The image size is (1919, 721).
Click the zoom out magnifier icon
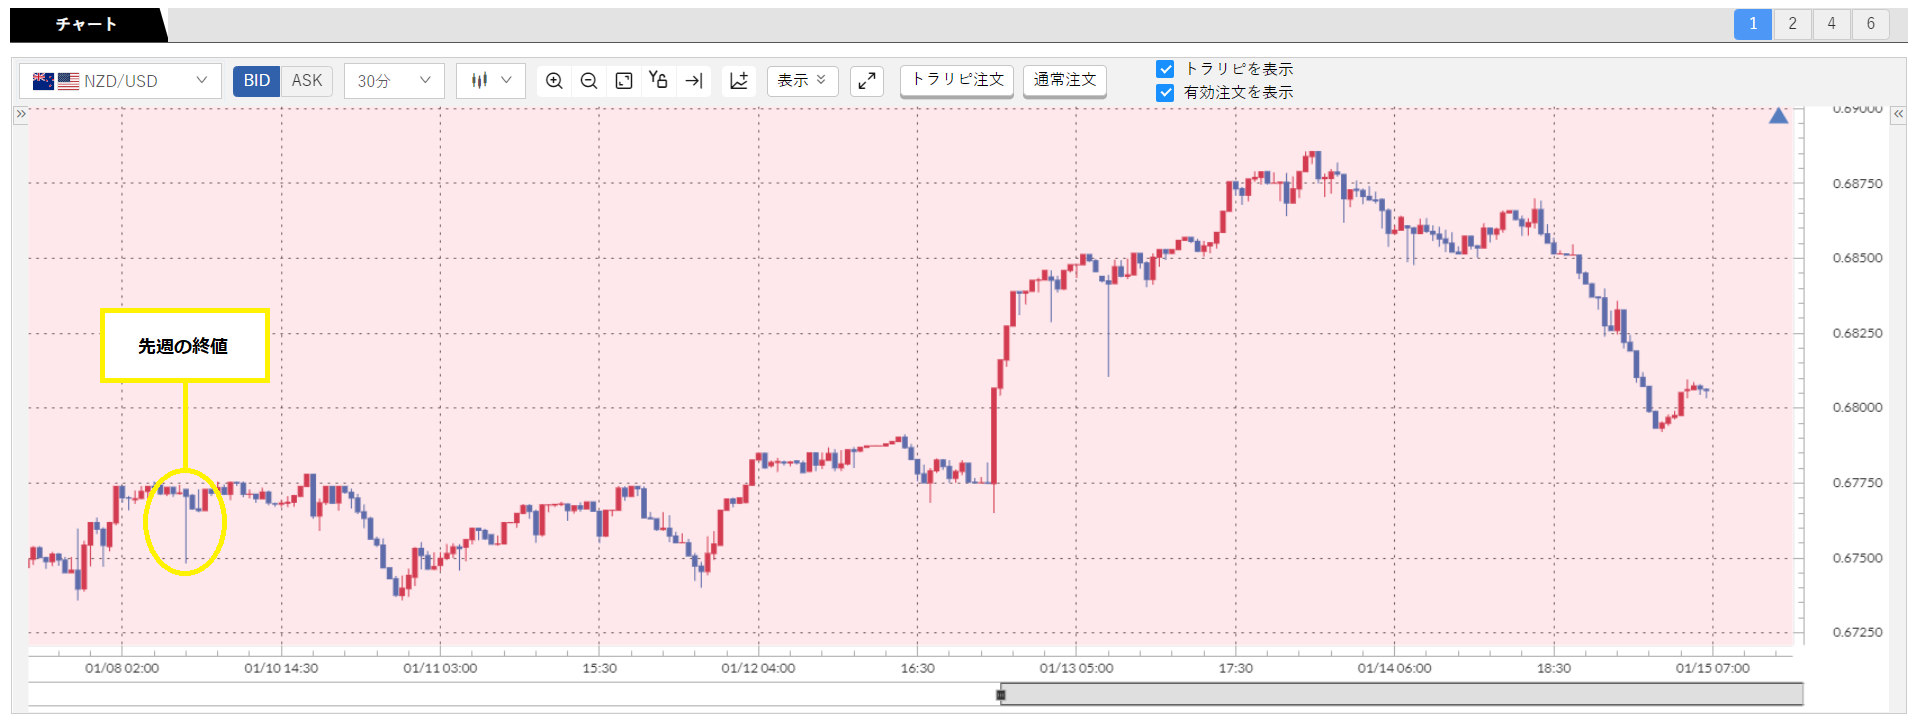(589, 81)
